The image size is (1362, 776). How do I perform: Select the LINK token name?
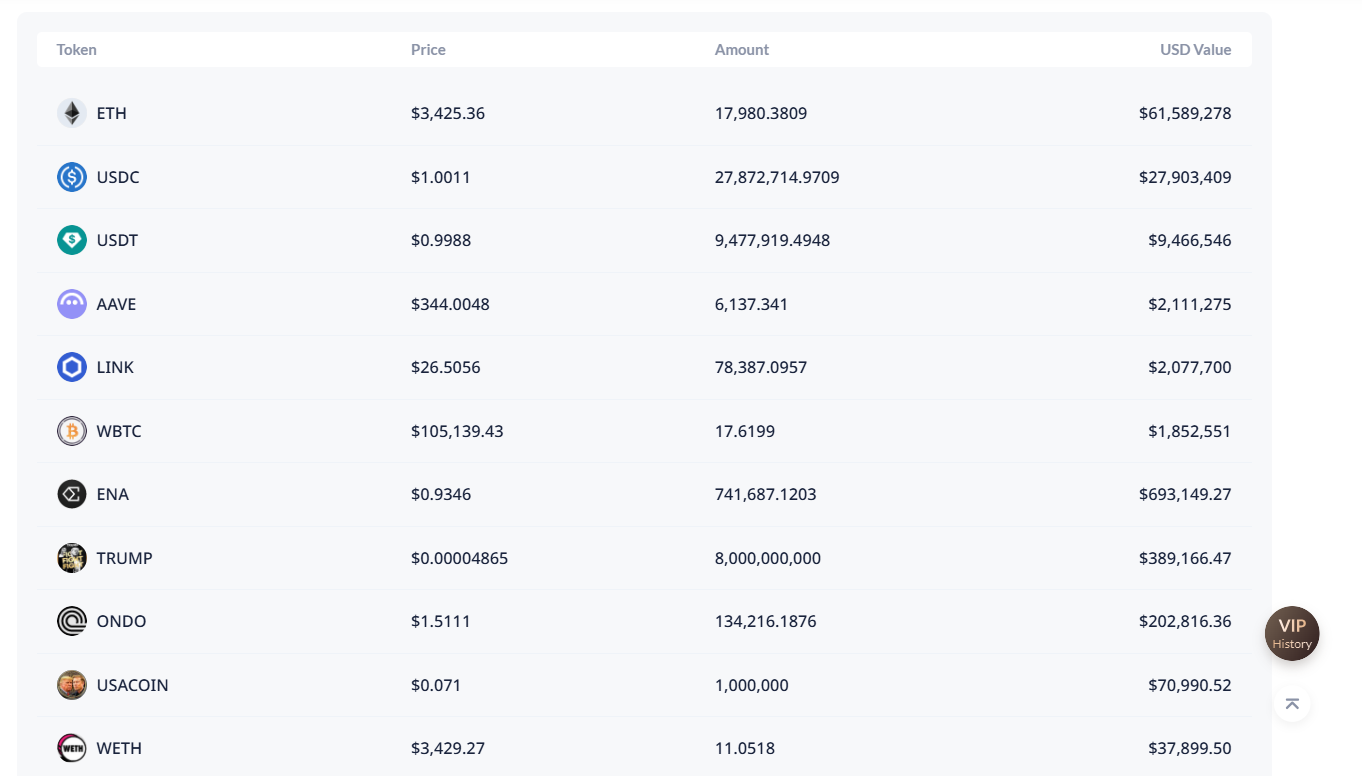click(115, 367)
